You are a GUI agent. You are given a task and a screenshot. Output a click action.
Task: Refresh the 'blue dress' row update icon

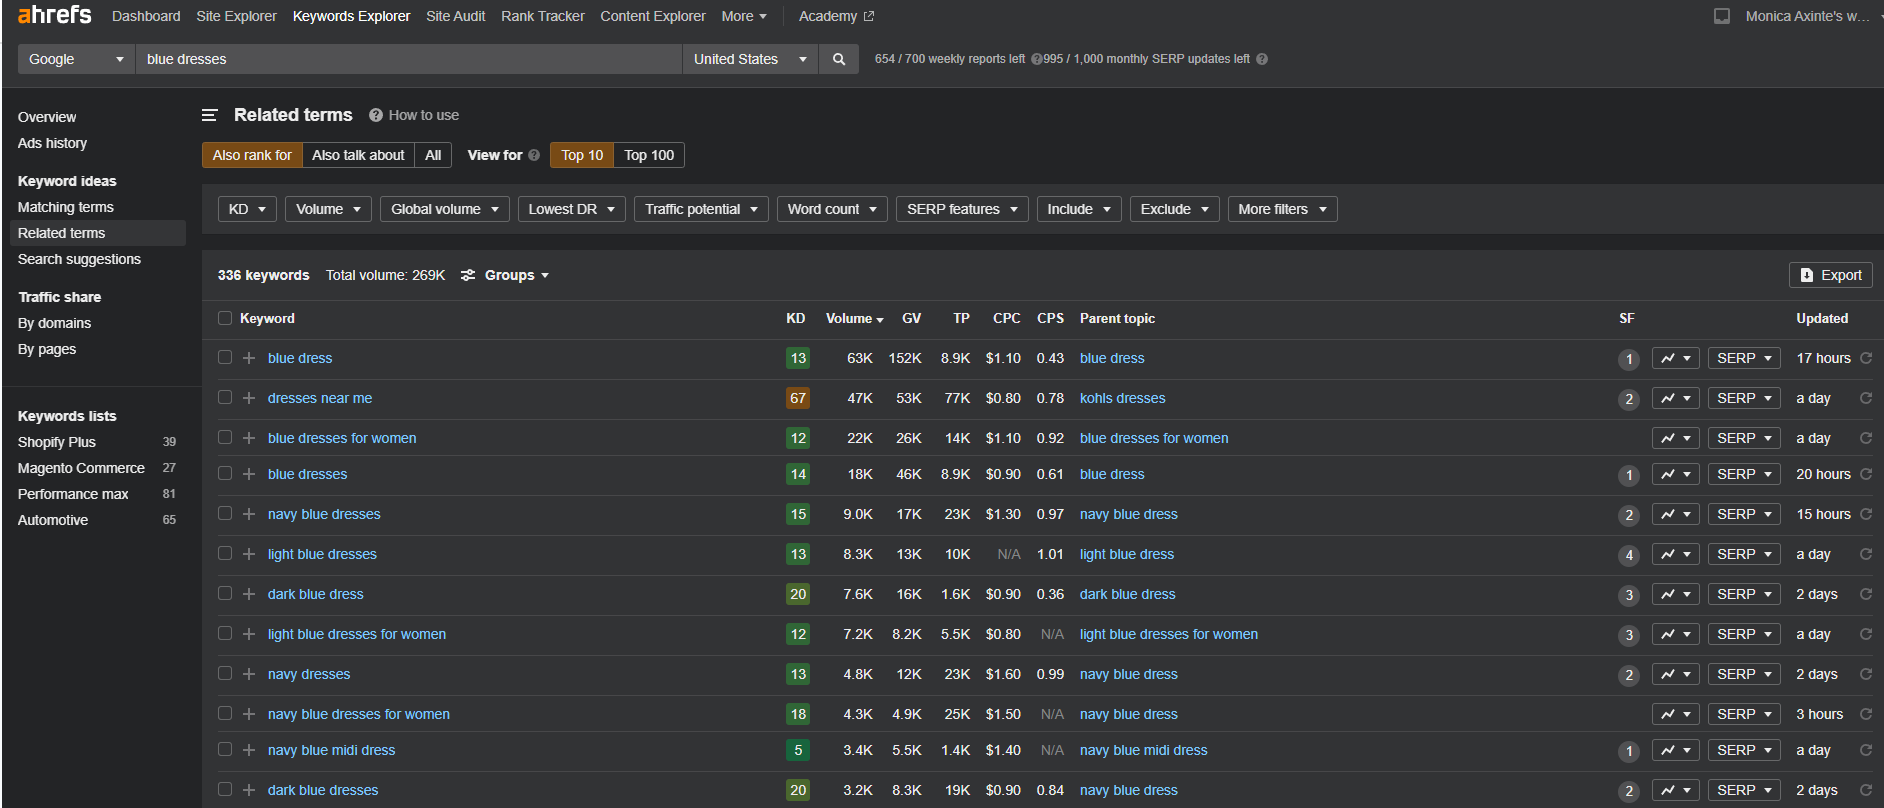pyautogui.click(x=1866, y=358)
